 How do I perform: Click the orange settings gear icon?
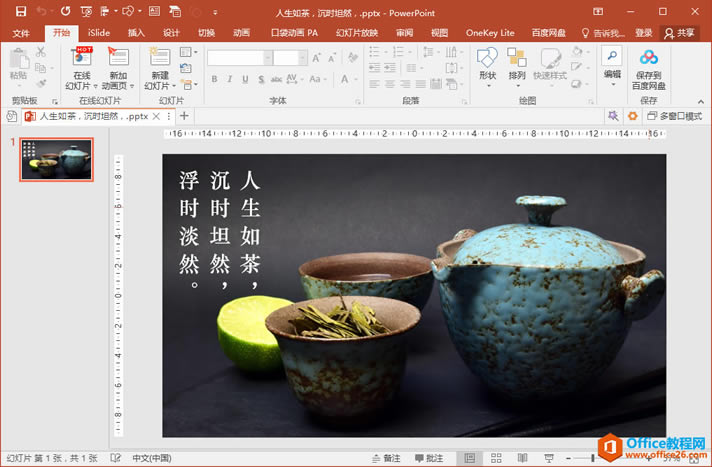pyautogui.click(x=633, y=116)
